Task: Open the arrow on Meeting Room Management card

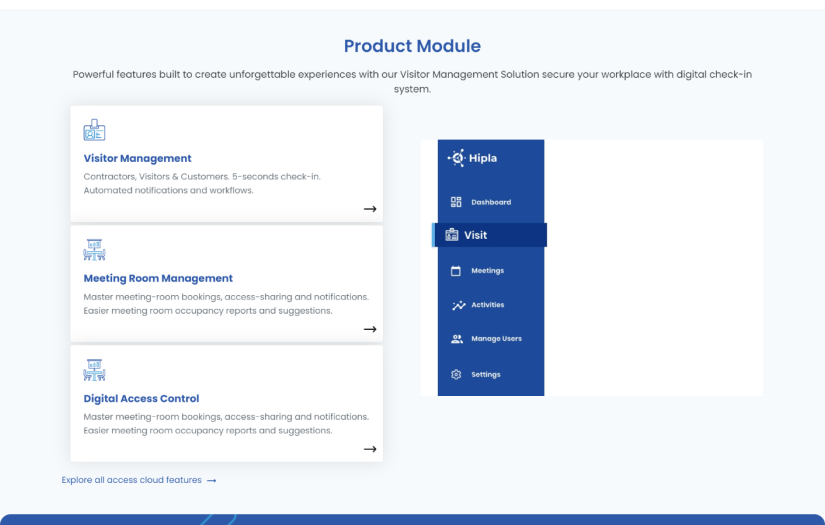Action: pos(370,329)
